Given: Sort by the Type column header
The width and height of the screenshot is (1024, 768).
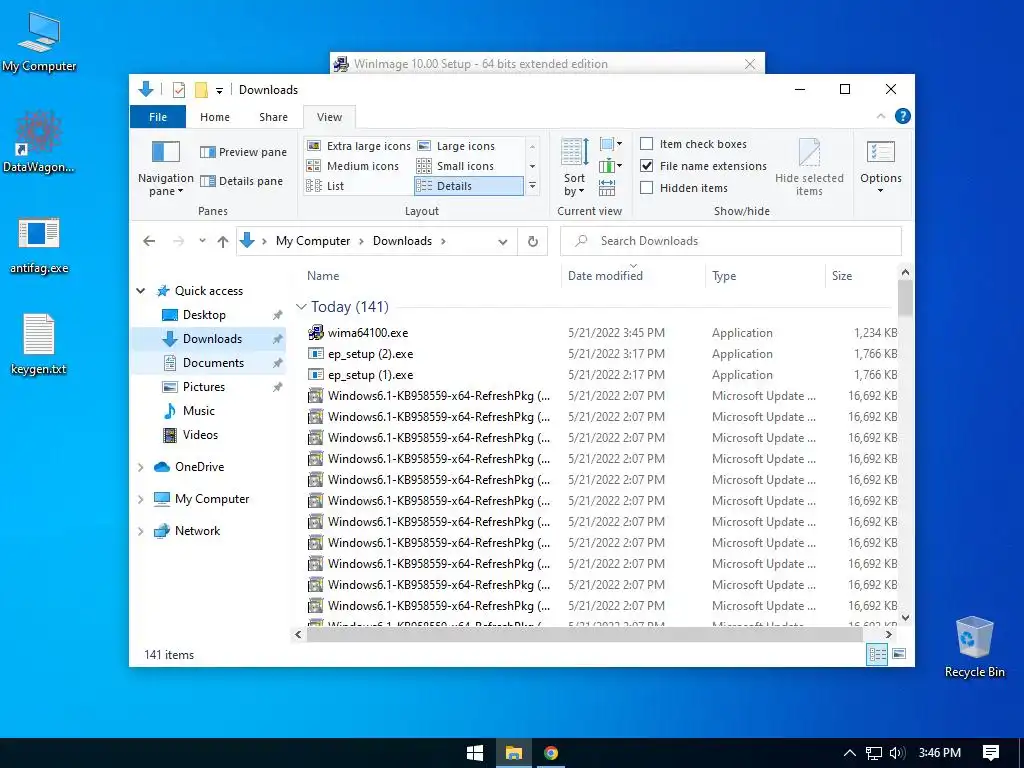Looking at the screenshot, I should (x=765, y=276).
